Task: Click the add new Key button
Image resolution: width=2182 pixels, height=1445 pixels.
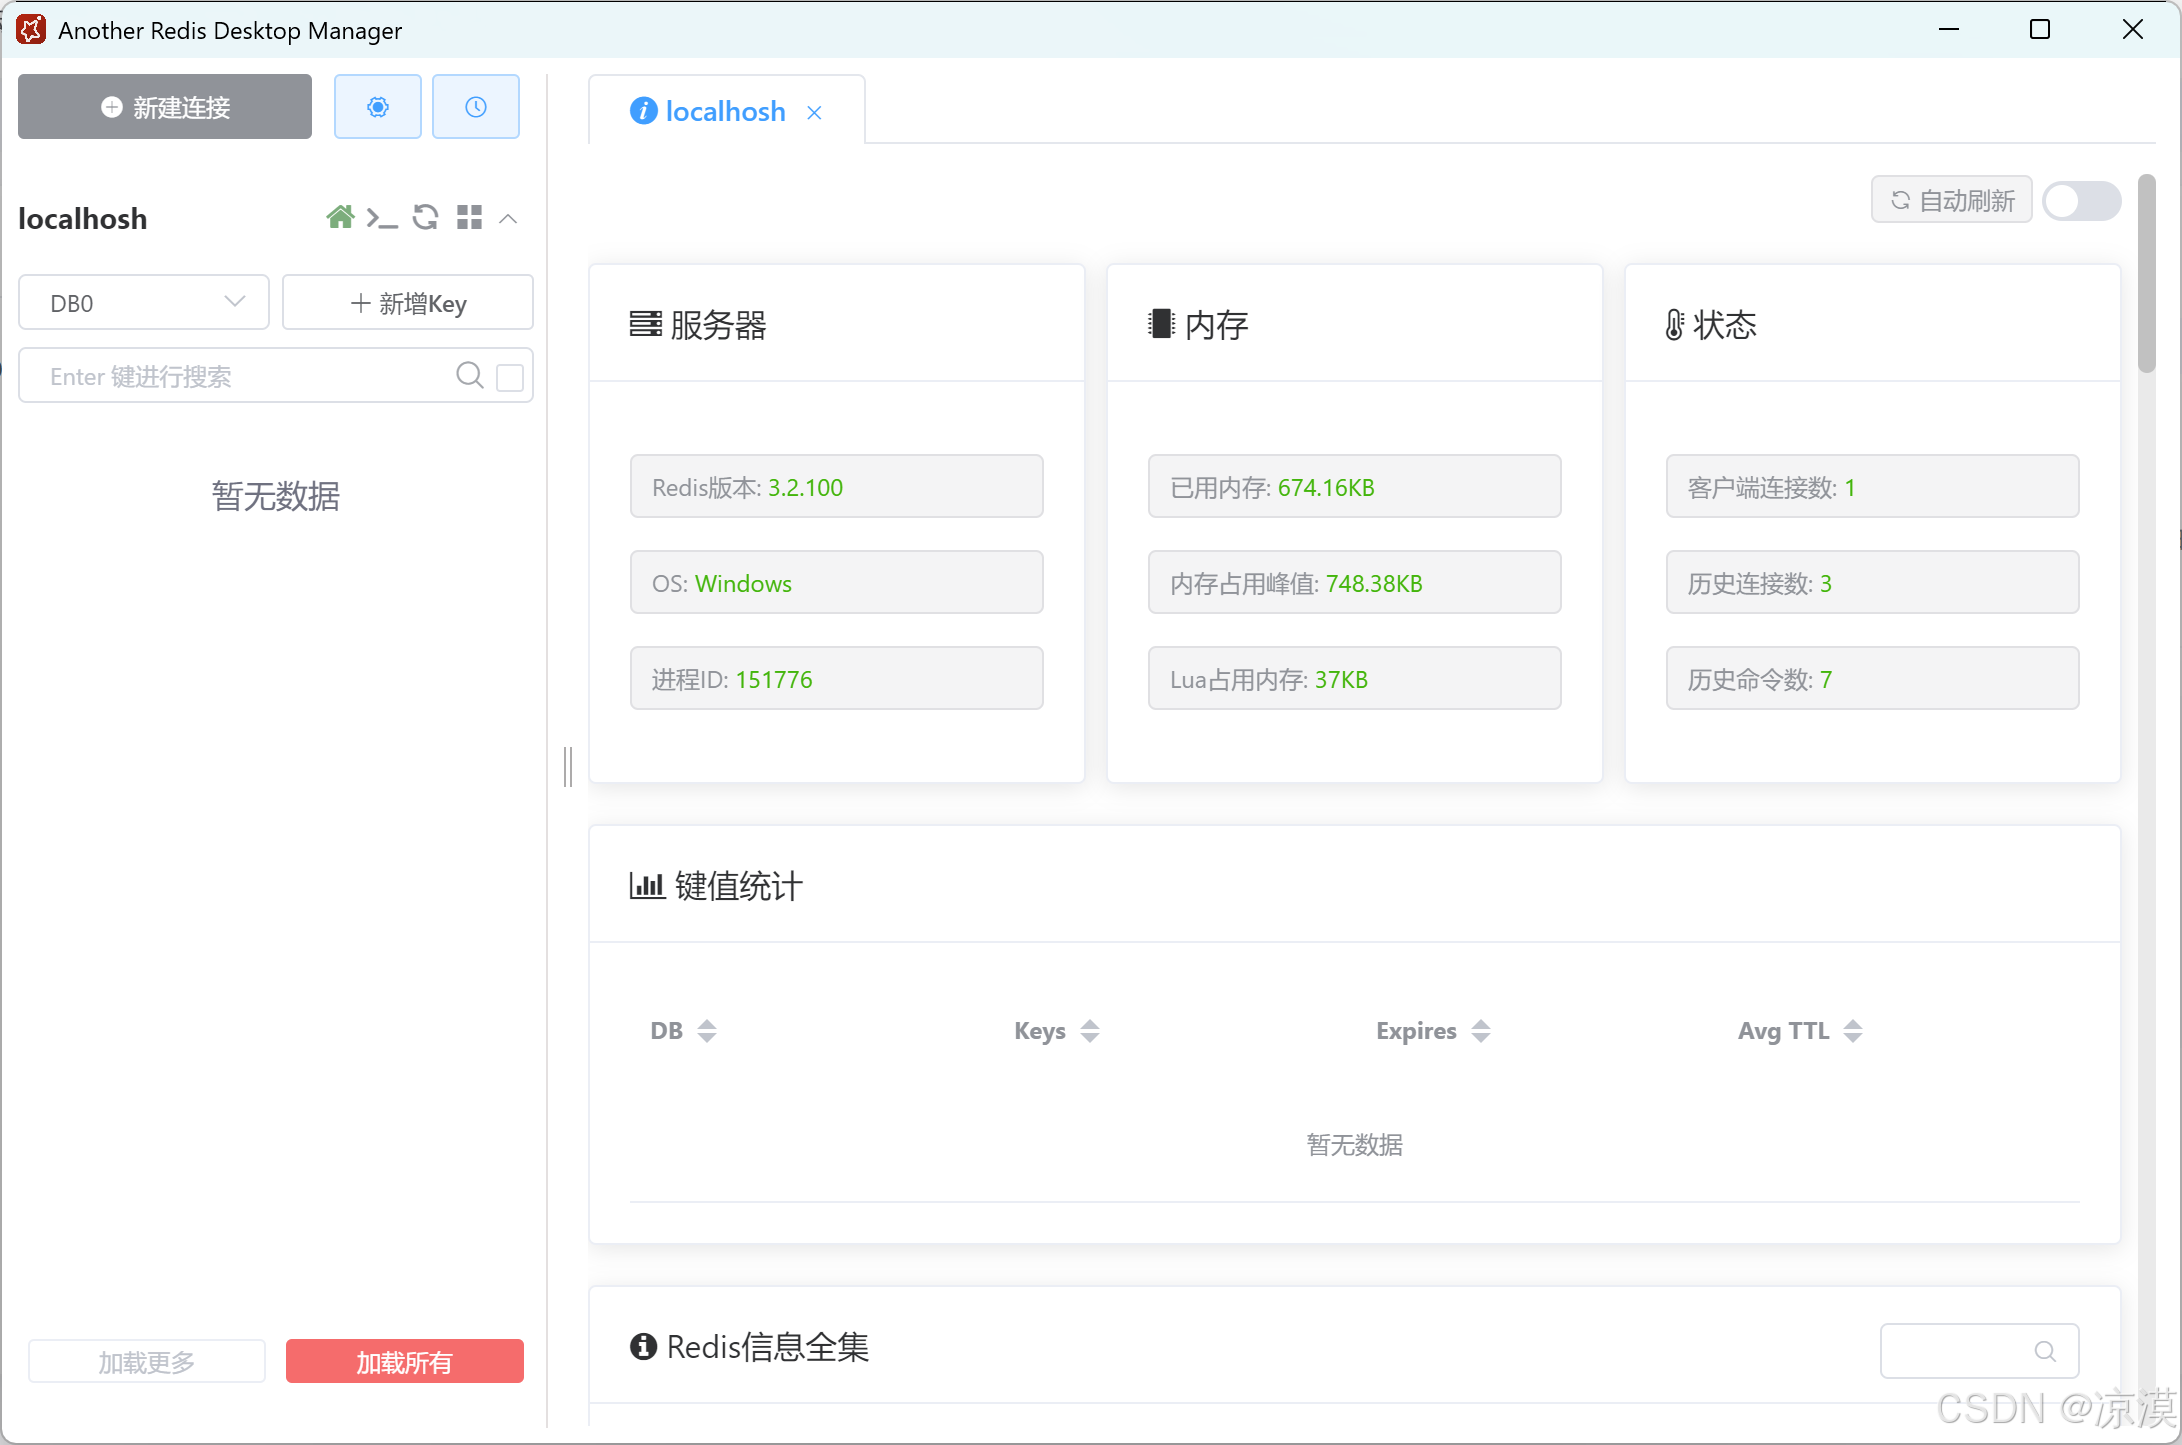Action: [x=407, y=303]
